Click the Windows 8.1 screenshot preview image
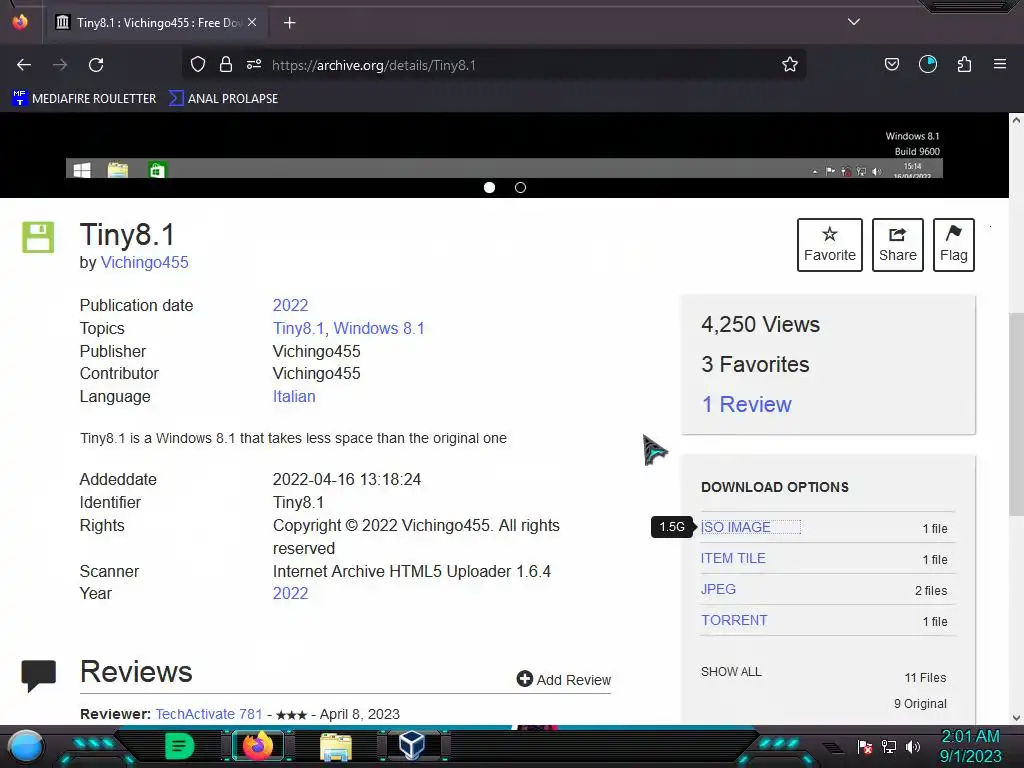This screenshot has width=1024, height=768. [x=504, y=147]
